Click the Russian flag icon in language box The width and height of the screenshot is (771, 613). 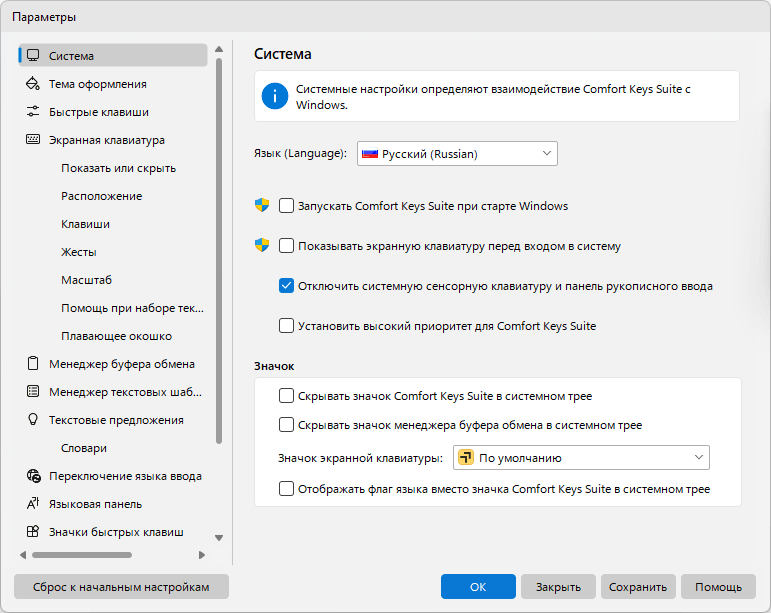[x=370, y=154]
